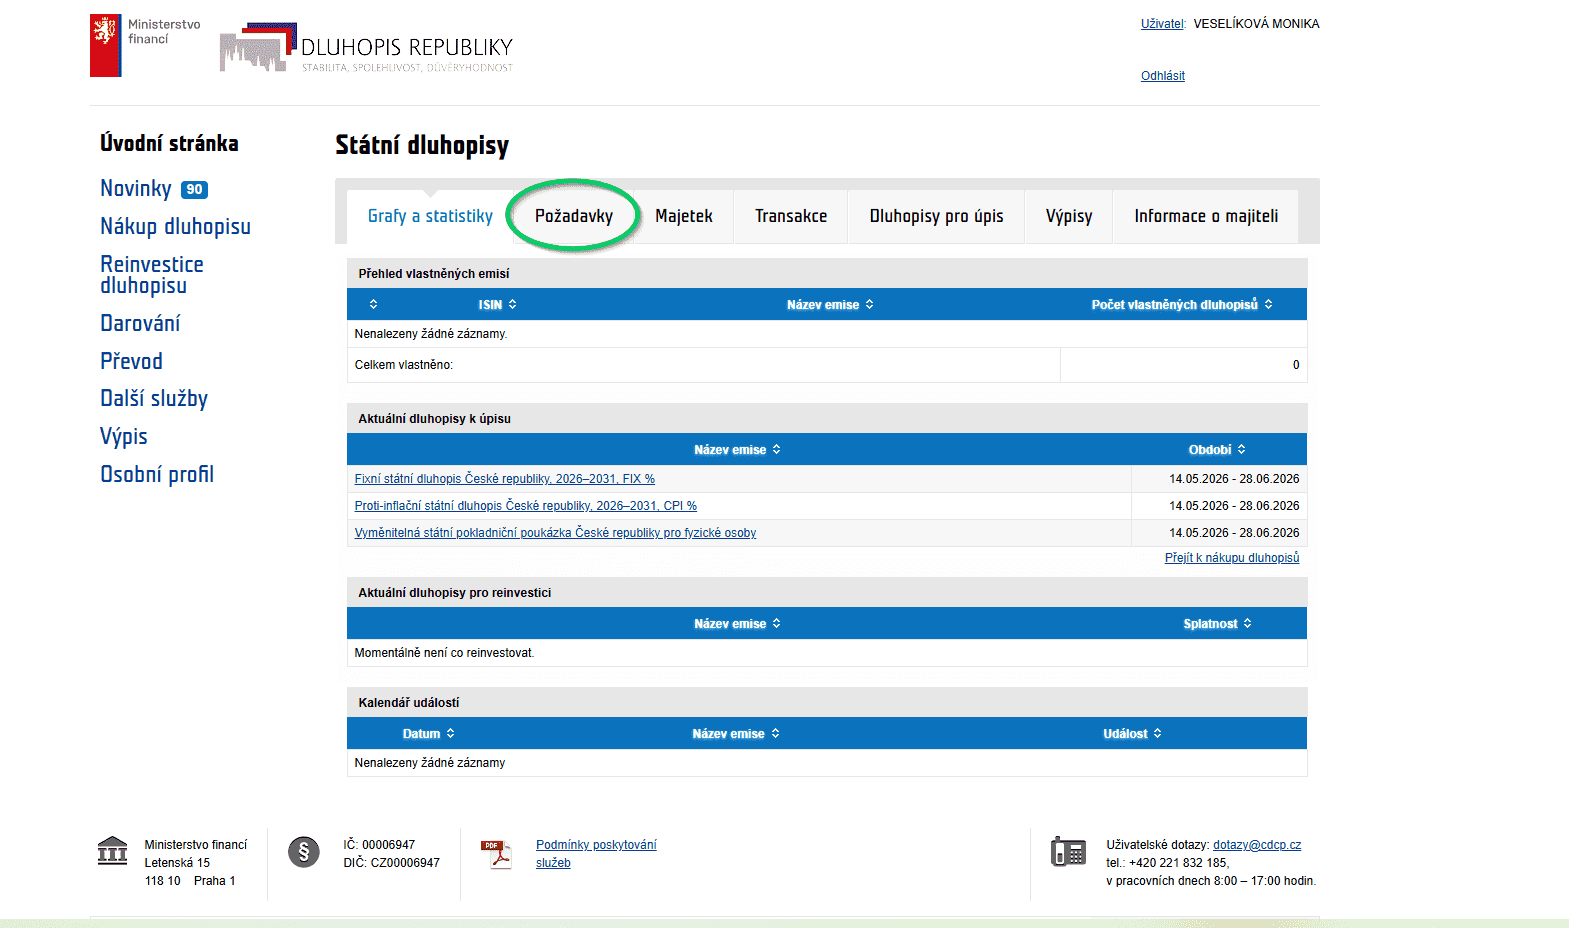Sort event calendar by Název emise
The width and height of the screenshot is (1569, 928).
click(735, 733)
